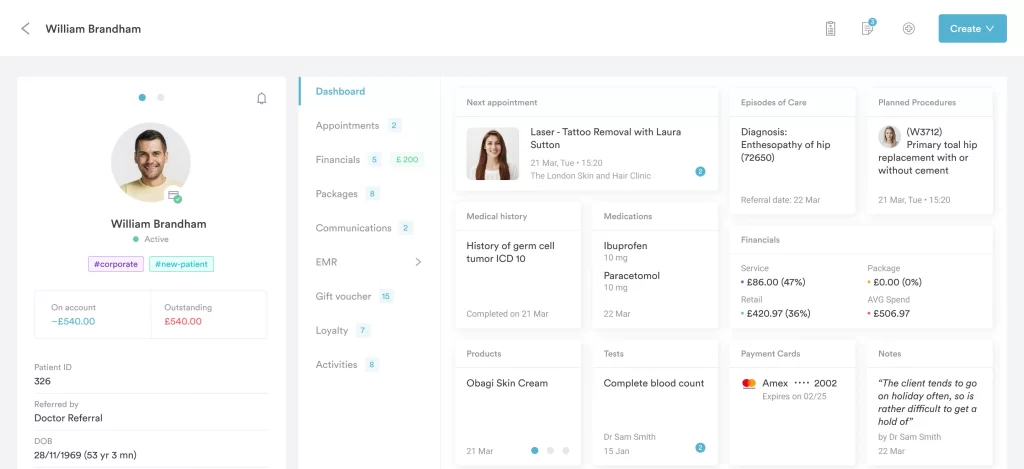Select second pagination dot in Products card

point(550,451)
